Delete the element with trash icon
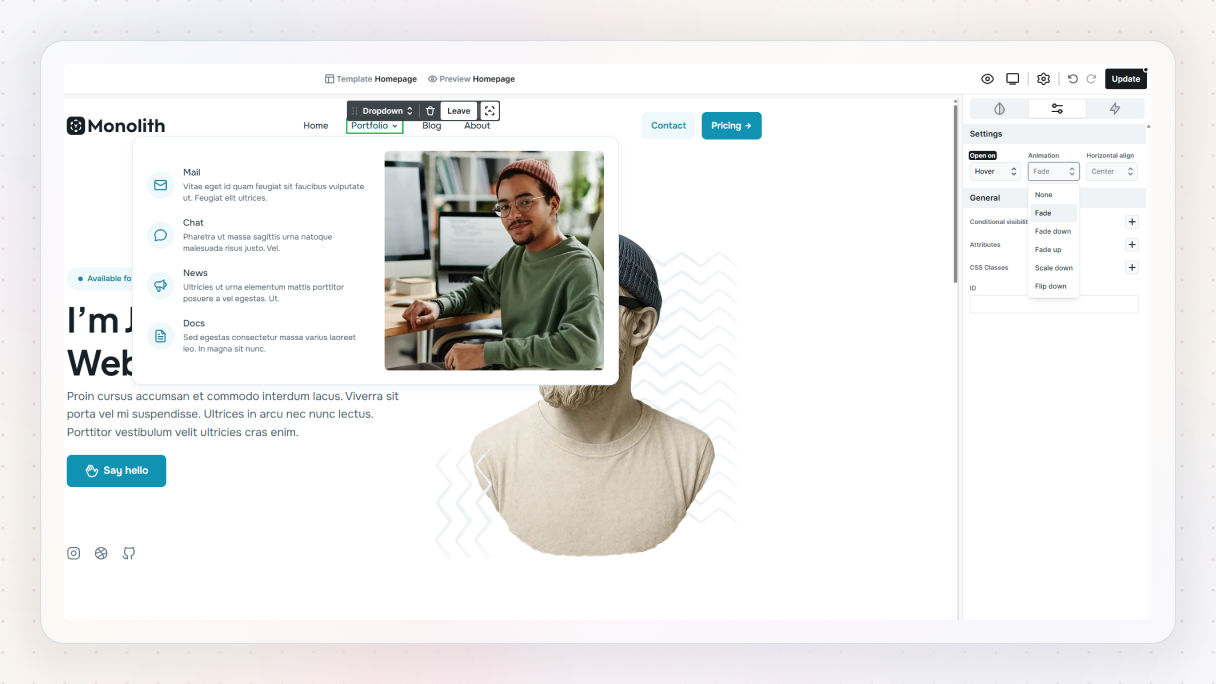The width and height of the screenshot is (1216, 684). [x=430, y=111]
